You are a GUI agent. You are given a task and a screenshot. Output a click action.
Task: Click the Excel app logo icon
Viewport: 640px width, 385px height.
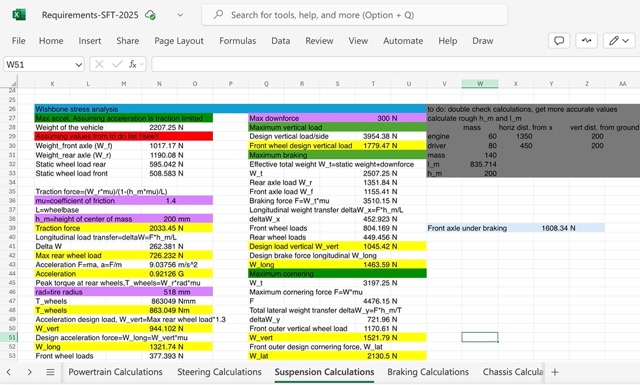click(x=19, y=15)
